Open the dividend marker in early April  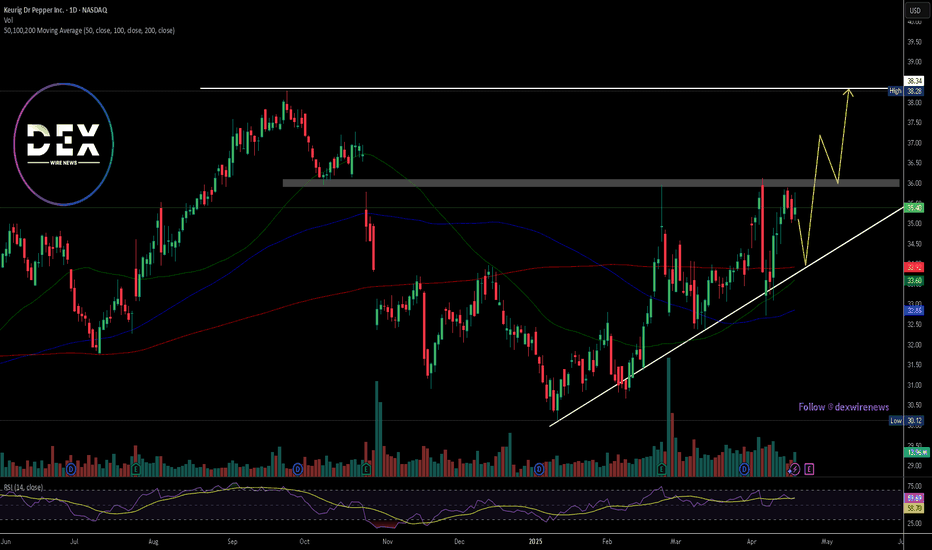point(744,469)
